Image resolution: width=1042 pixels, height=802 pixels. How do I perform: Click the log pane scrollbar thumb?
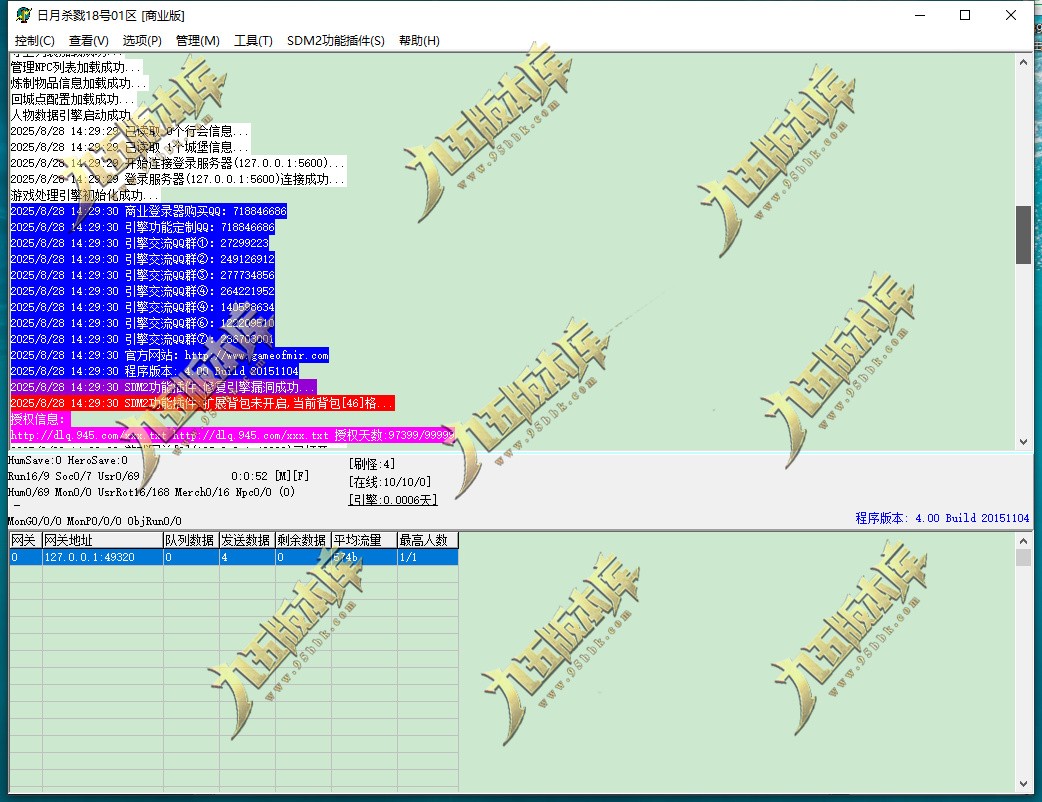(x=1023, y=235)
